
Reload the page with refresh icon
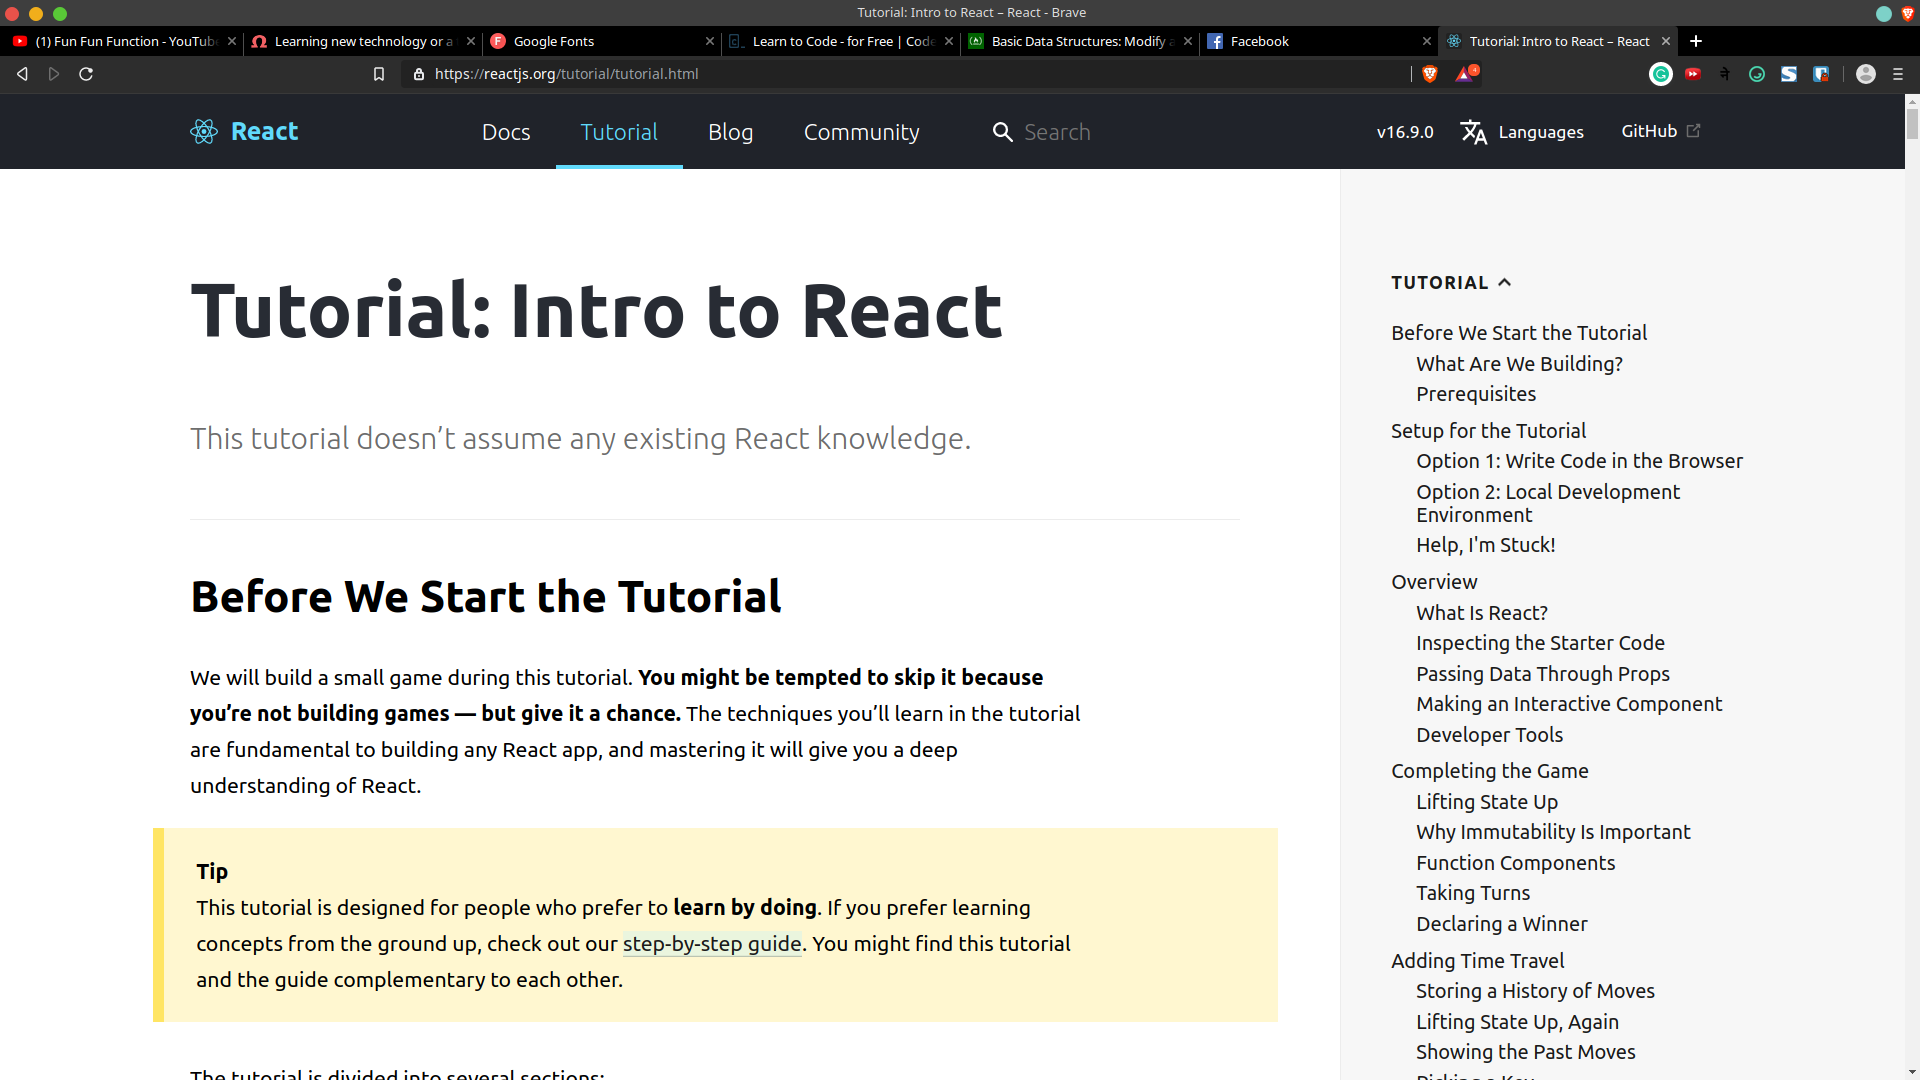click(x=86, y=74)
